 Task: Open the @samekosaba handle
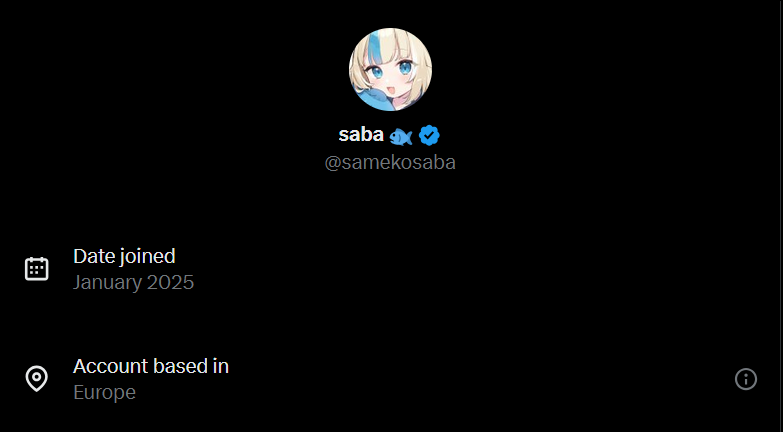390,163
